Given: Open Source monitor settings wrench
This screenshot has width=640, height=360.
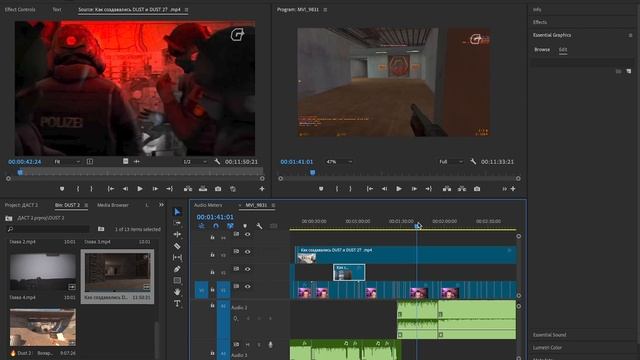Looking at the screenshot, I should 217,162.
